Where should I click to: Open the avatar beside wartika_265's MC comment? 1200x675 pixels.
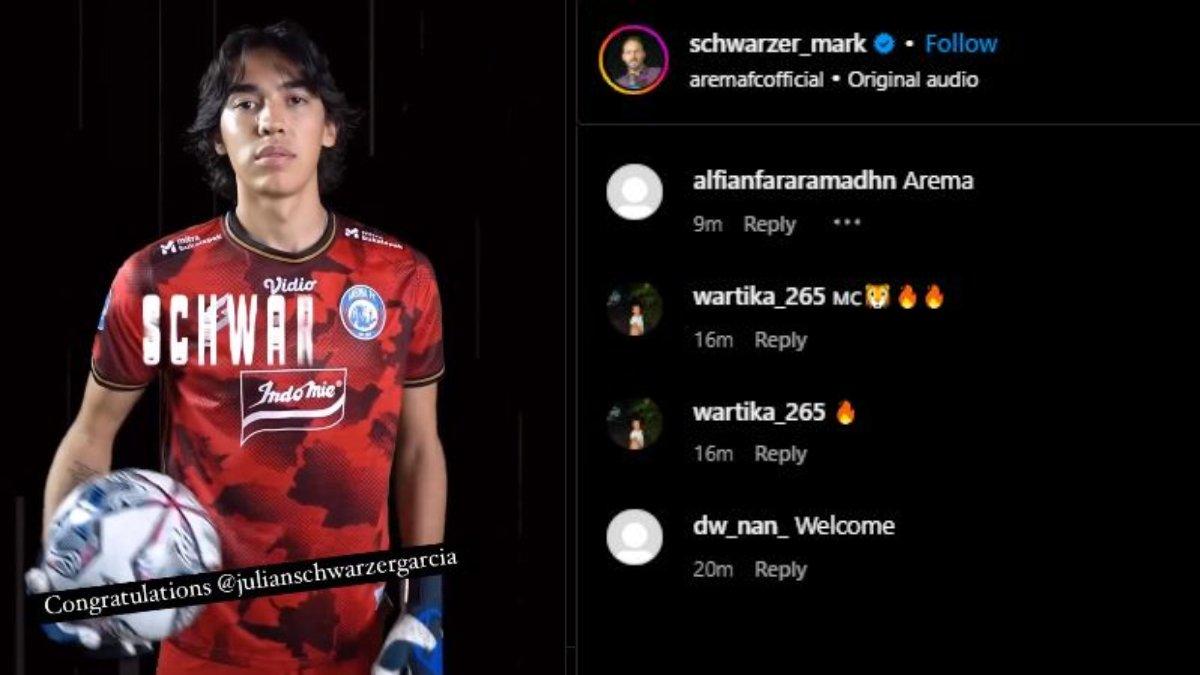(634, 308)
